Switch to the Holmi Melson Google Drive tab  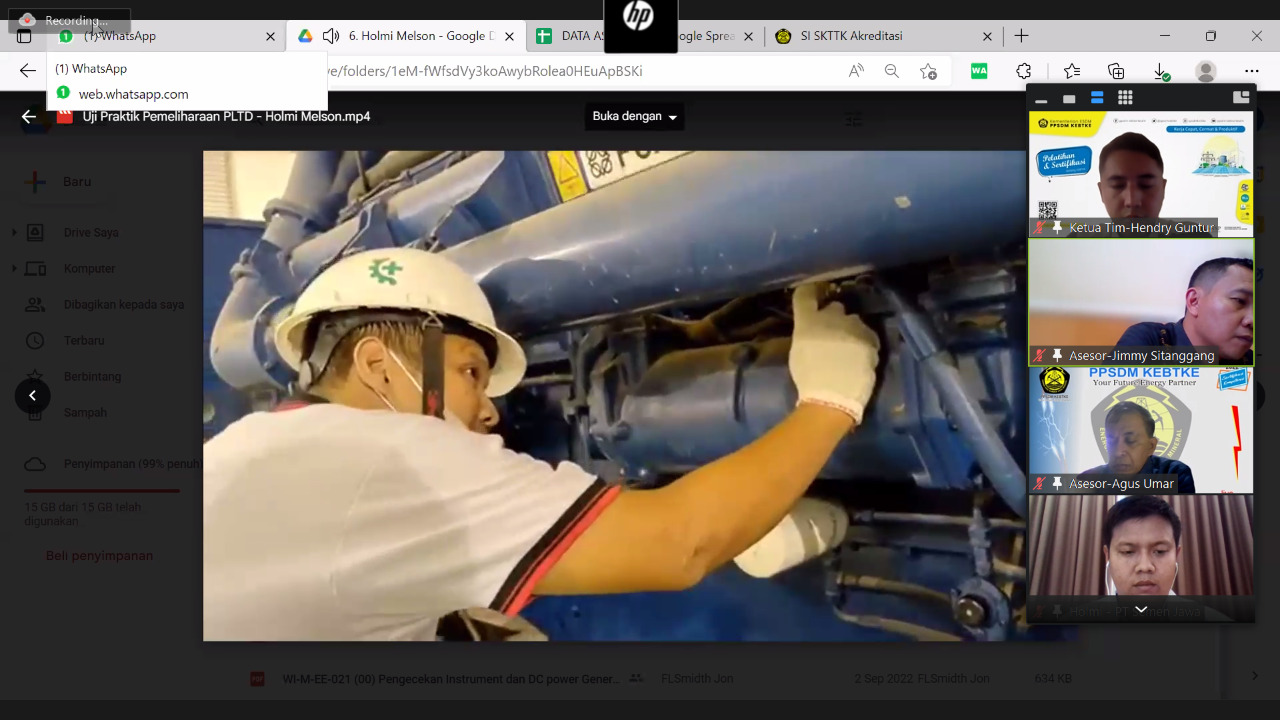406,36
